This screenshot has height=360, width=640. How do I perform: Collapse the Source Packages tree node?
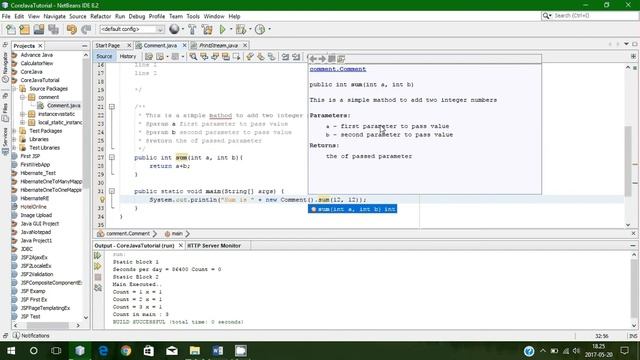14,89
